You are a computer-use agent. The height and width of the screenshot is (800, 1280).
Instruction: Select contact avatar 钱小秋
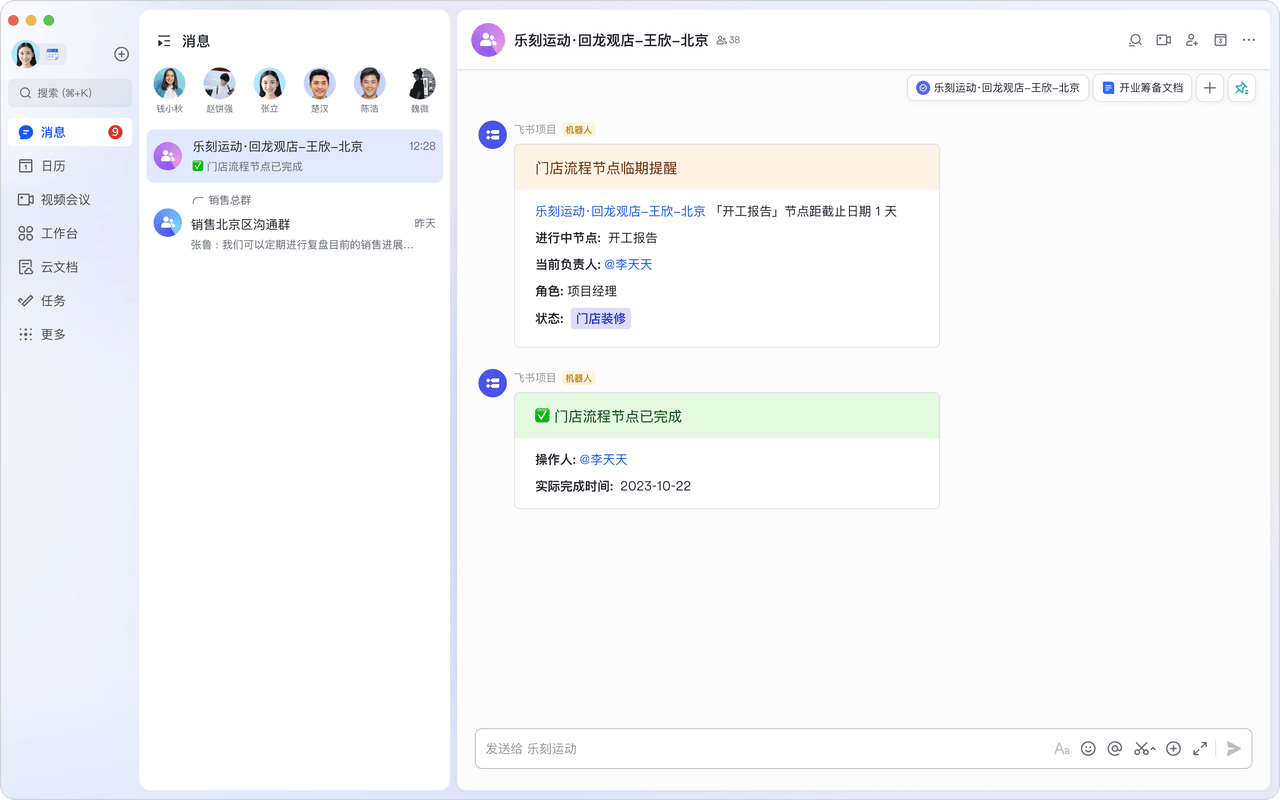point(169,83)
